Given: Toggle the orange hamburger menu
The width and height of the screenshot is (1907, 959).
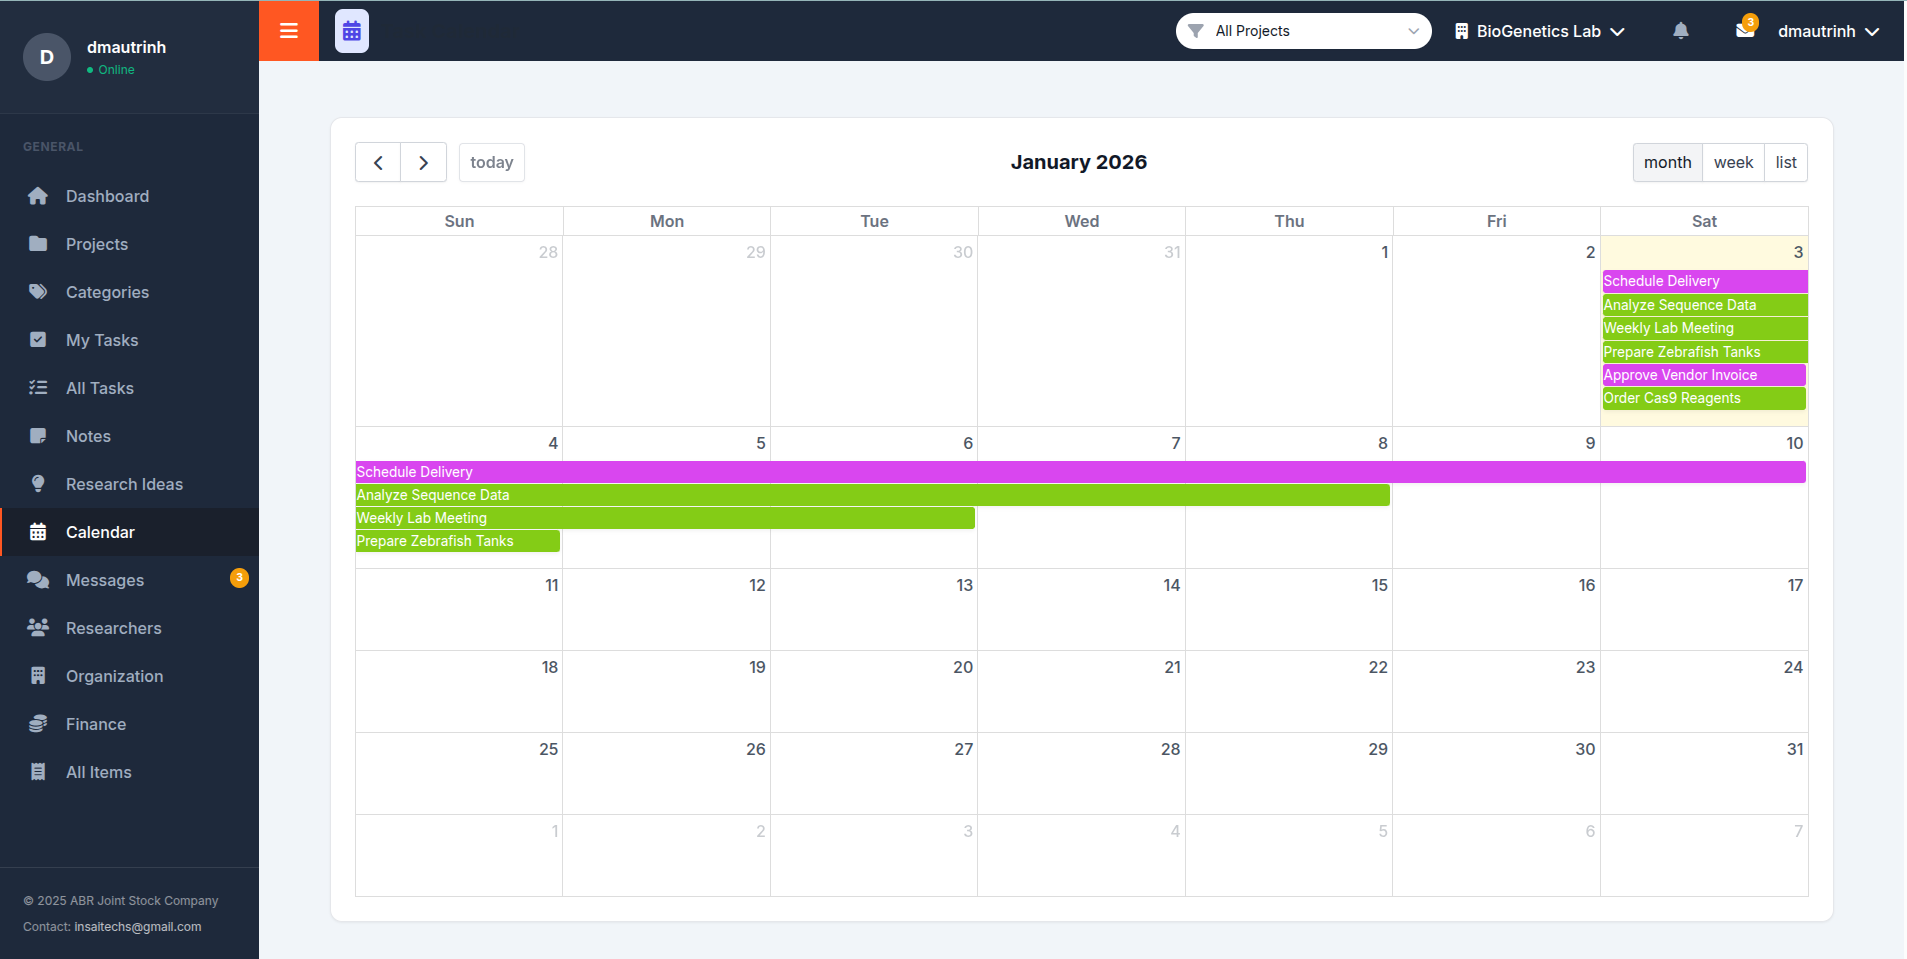Looking at the screenshot, I should [x=288, y=31].
